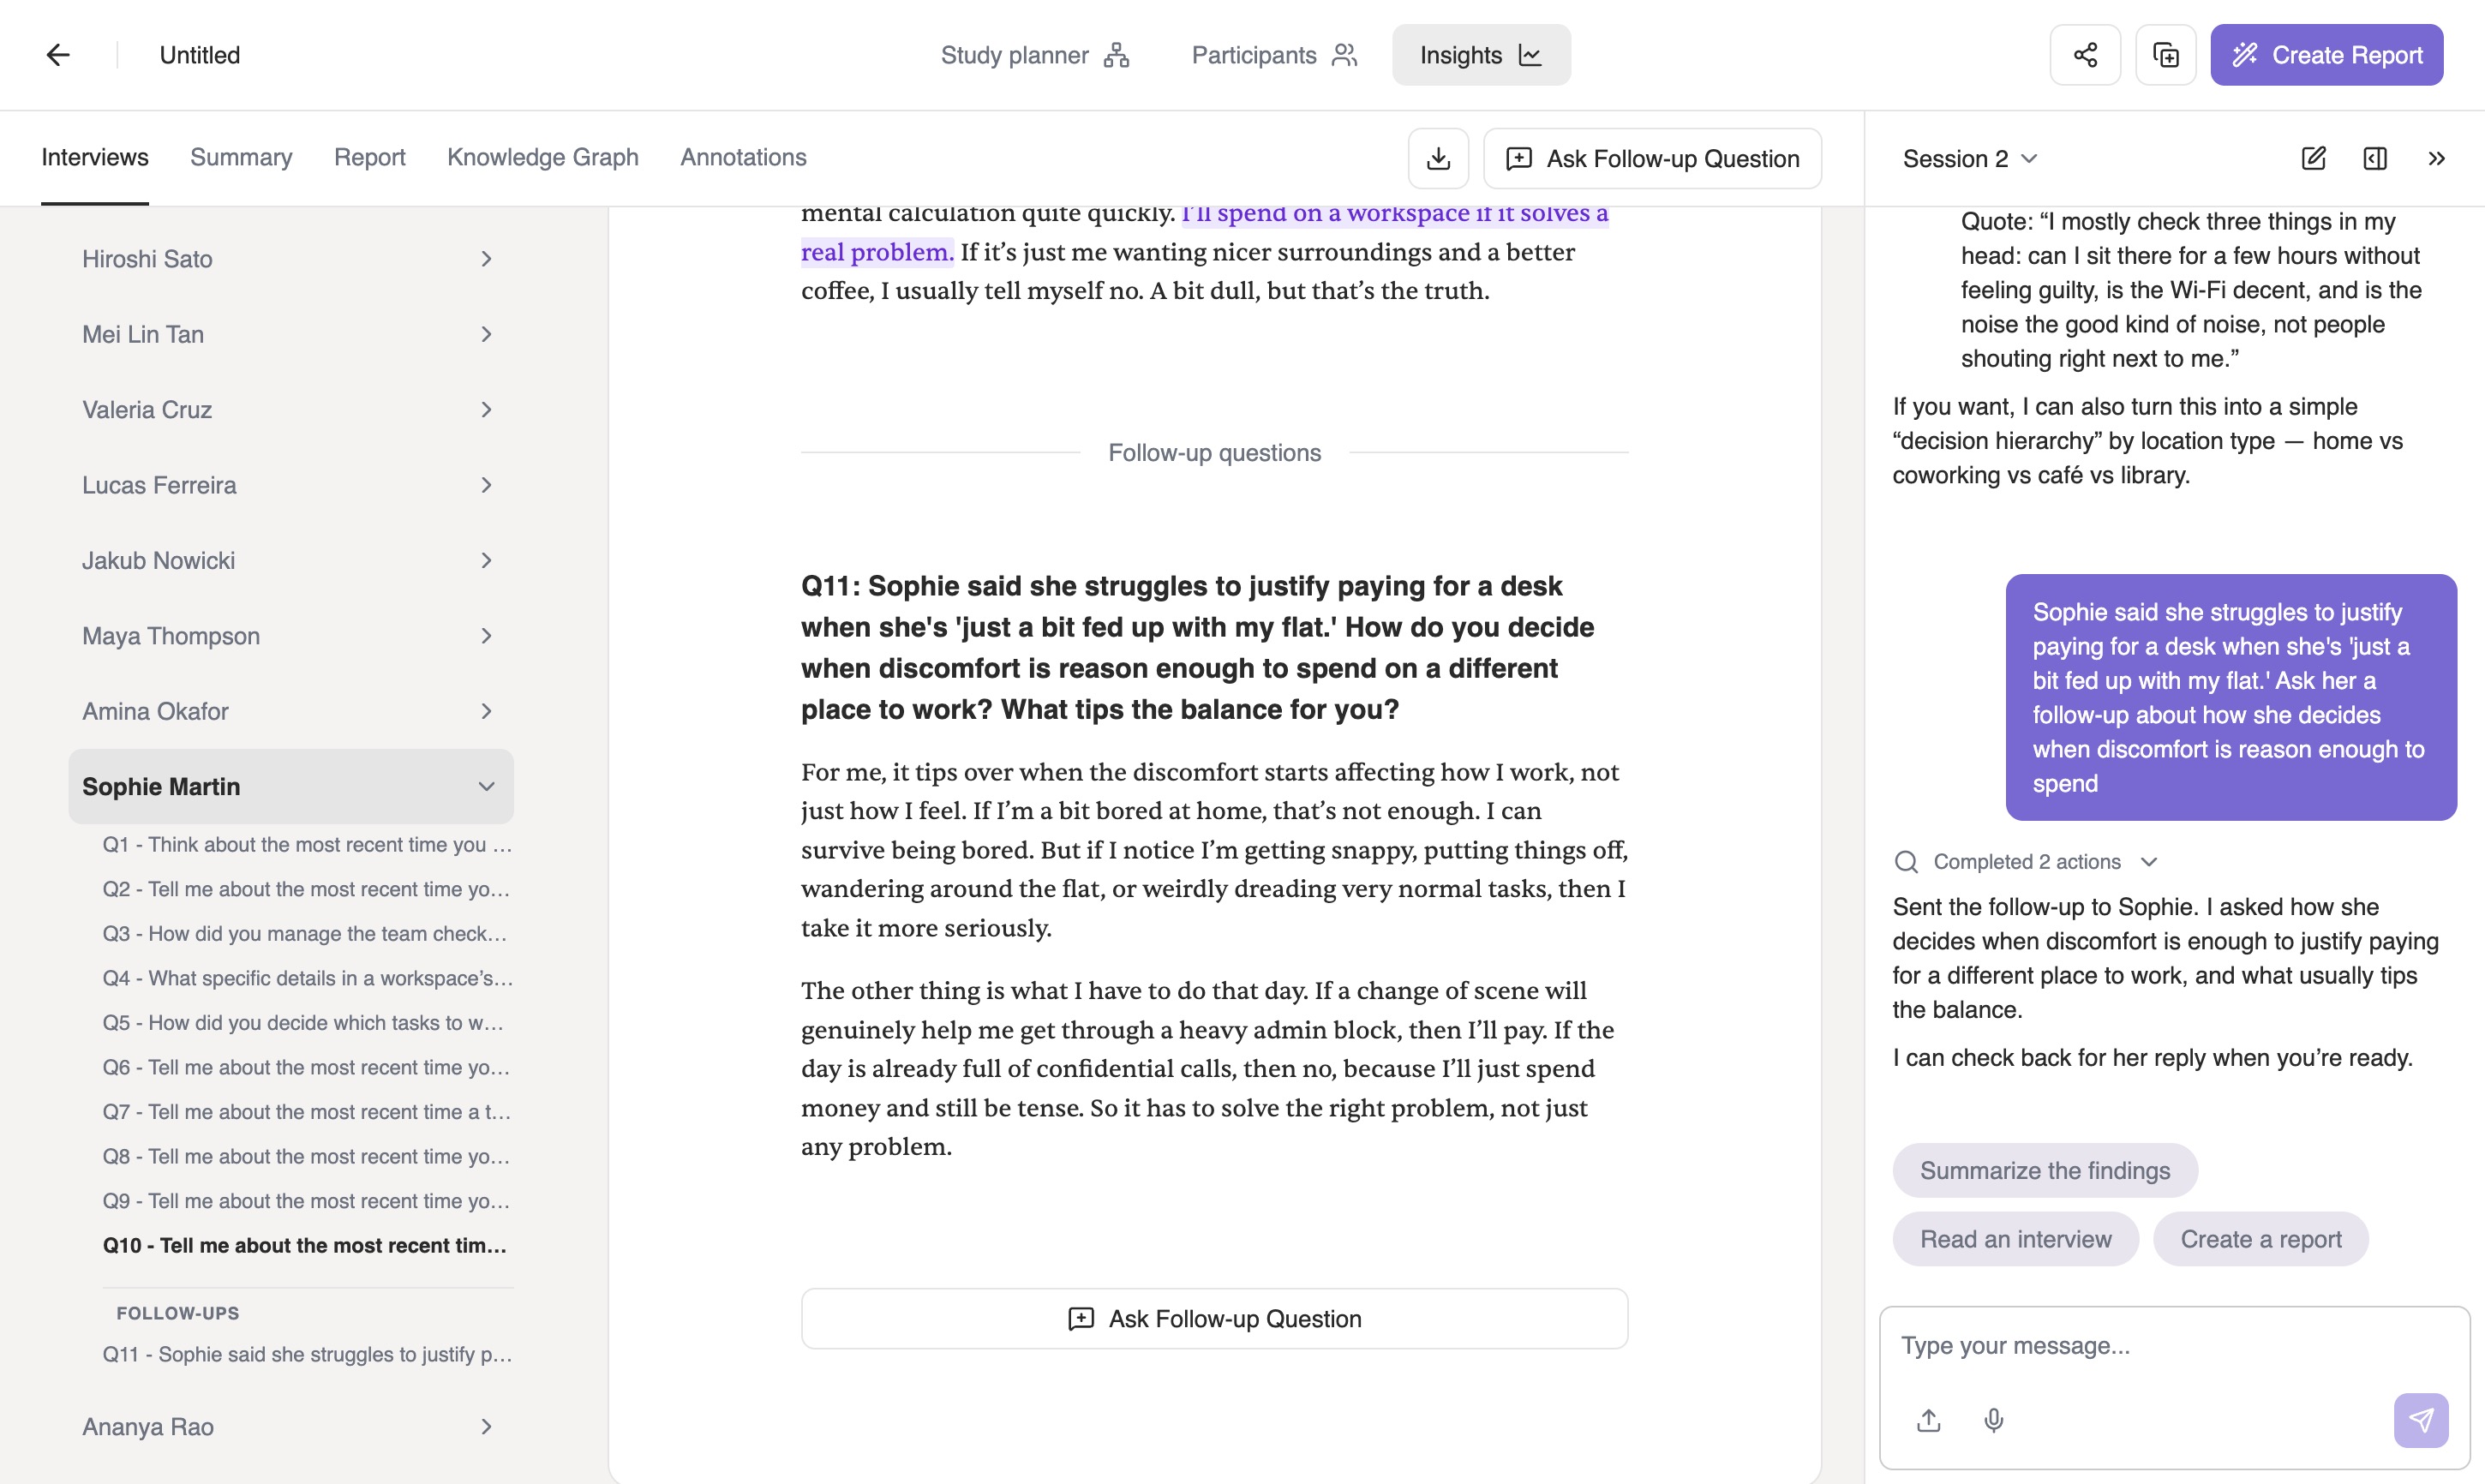Select the Insights tab
Viewport: 2485px width, 1484px height.
[1481, 55]
